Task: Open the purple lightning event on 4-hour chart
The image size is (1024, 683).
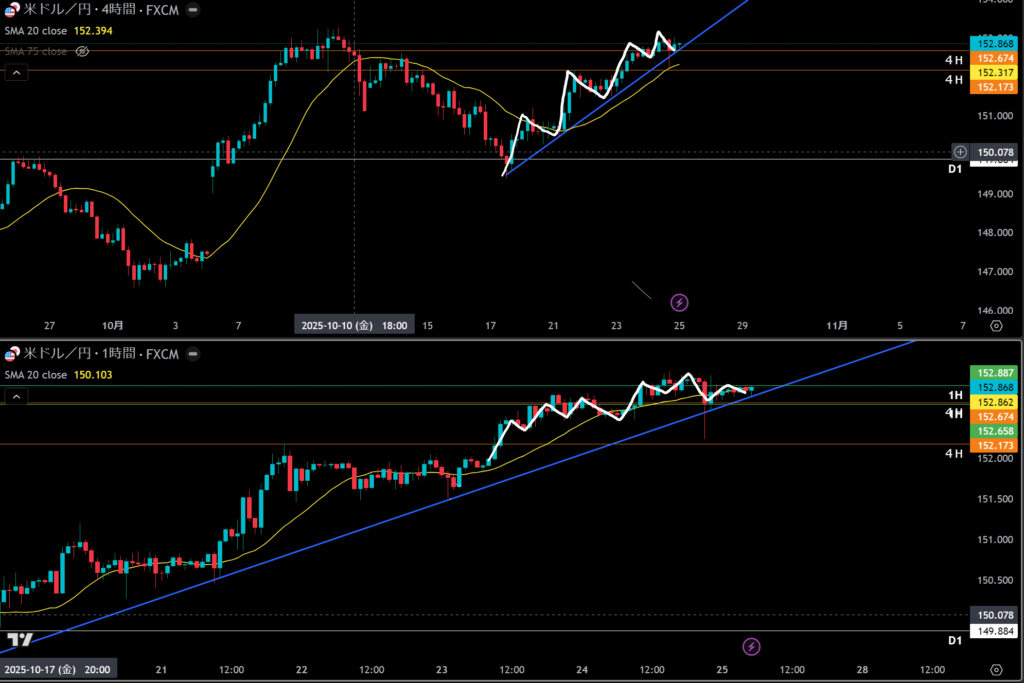Action: pyautogui.click(x=679, y=301)
